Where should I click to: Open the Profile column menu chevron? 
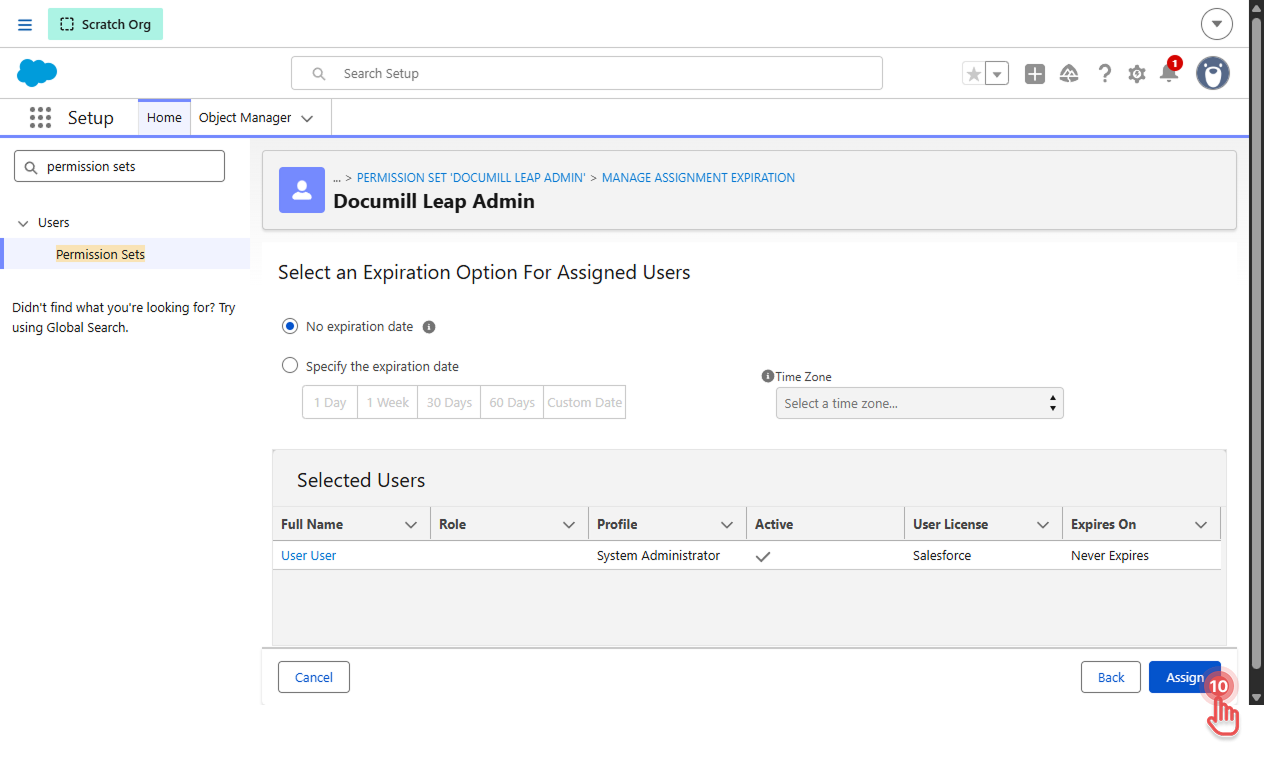click(727, 525)
